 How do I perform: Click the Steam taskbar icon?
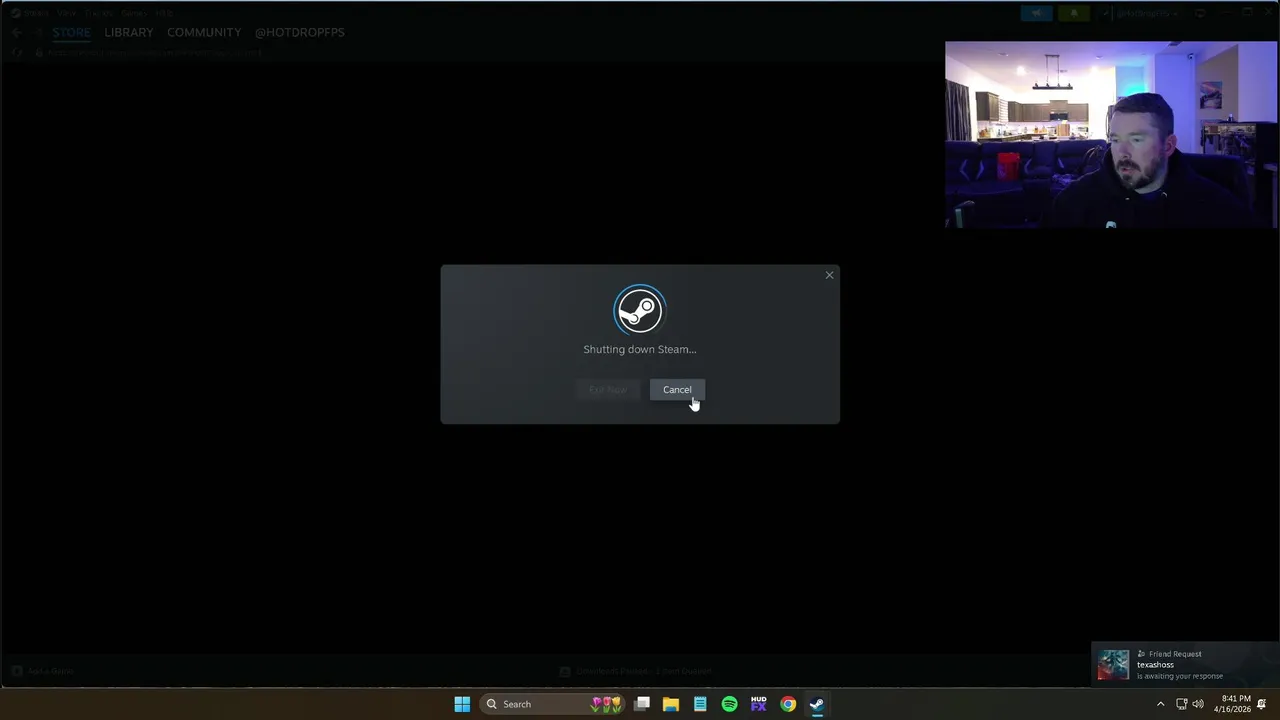817,704
